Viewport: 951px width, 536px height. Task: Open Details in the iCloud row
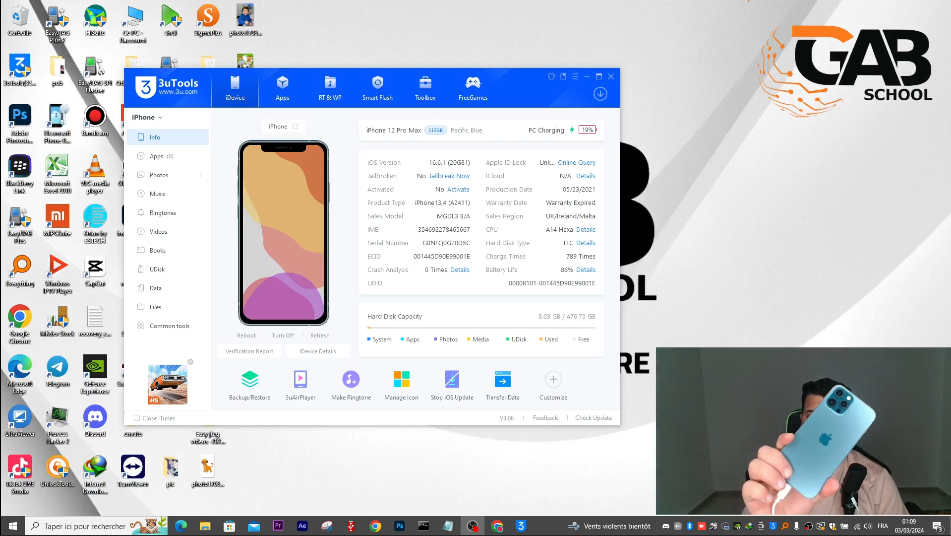(x=585, y=176)
